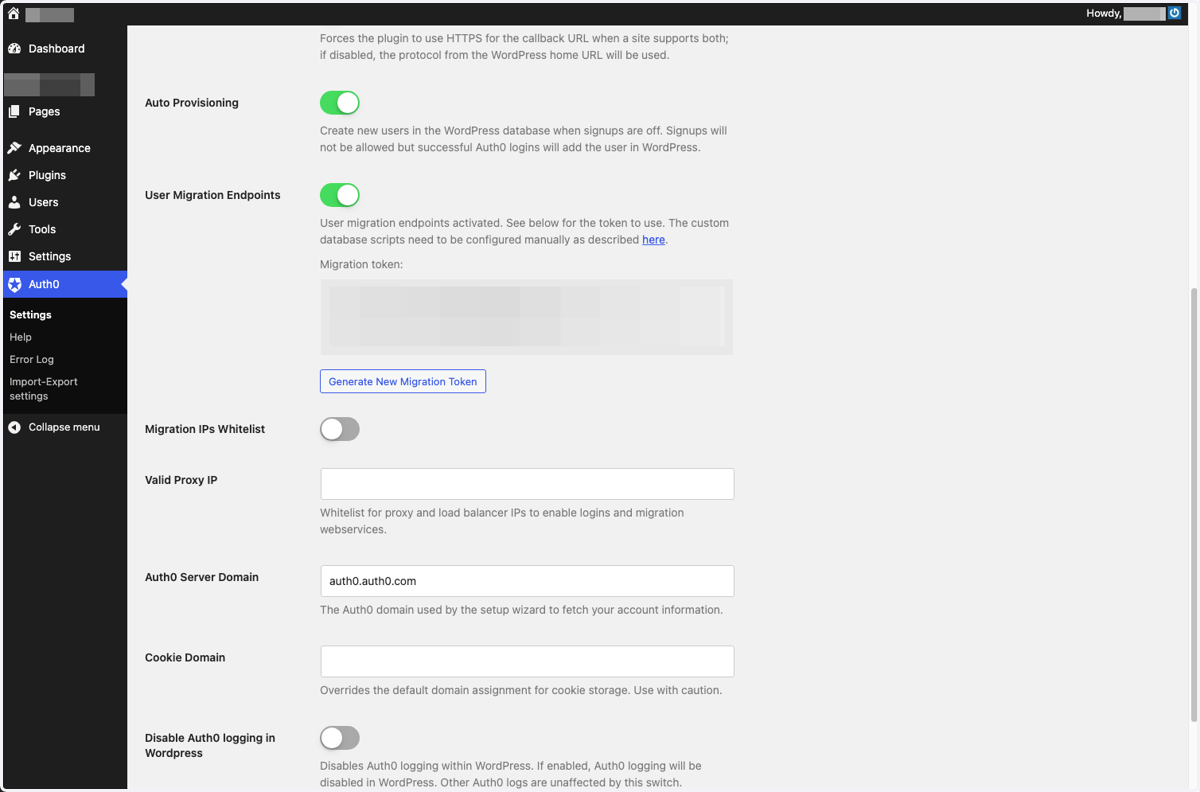Click the Users person icon
Screen dimensions: 1200x792
pos(14,202)
